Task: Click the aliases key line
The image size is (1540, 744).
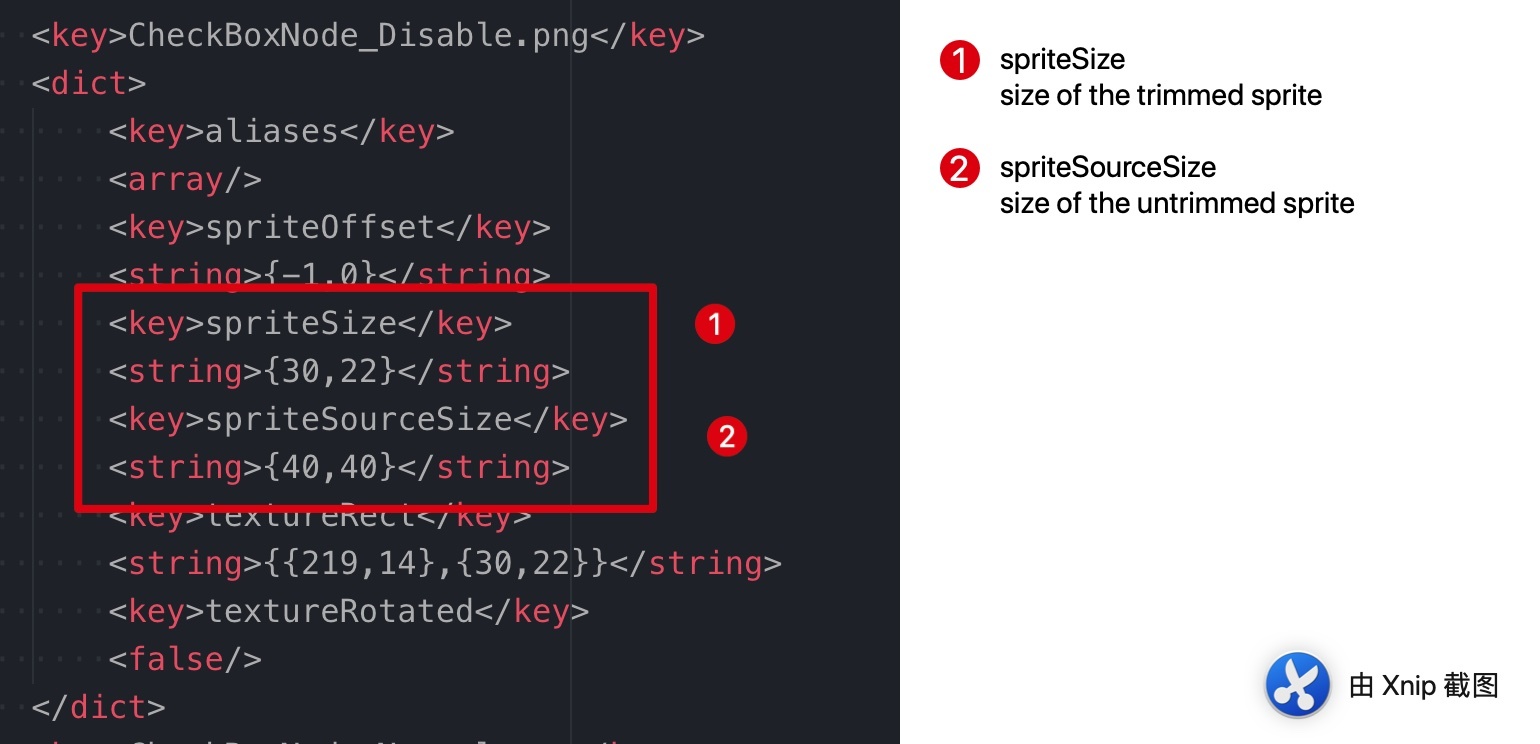Action: click(281, 131)
